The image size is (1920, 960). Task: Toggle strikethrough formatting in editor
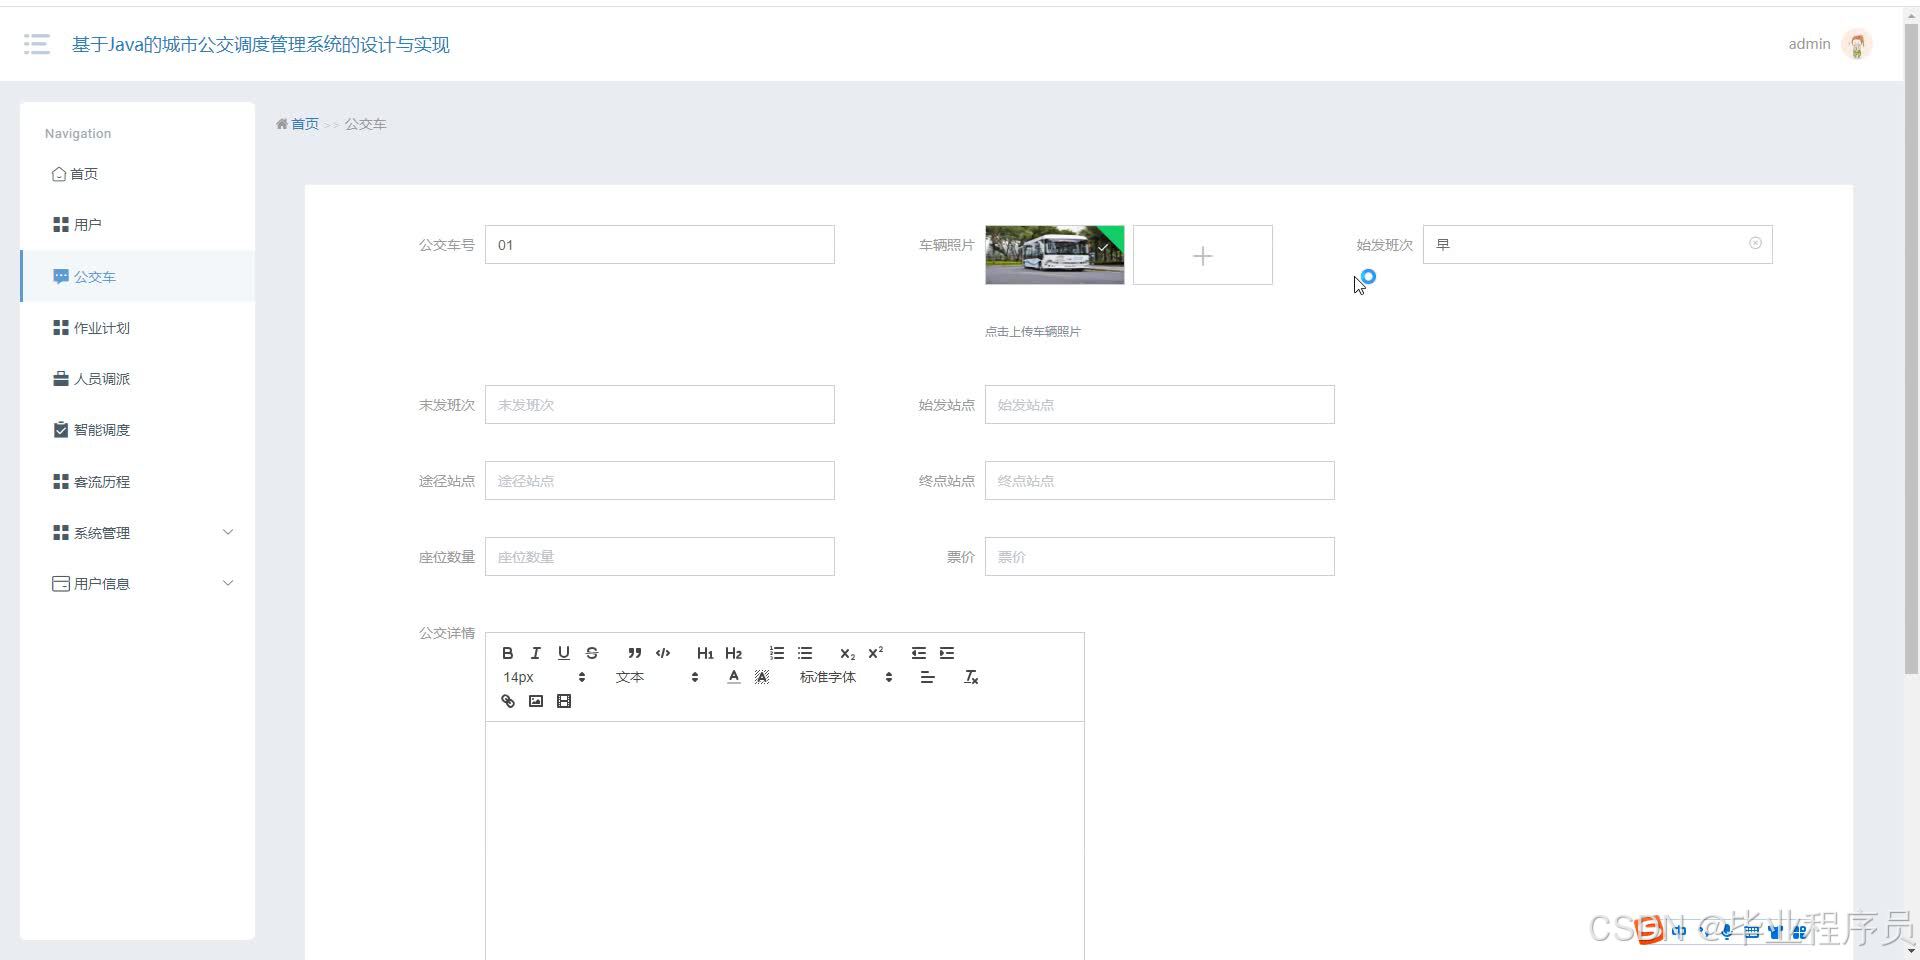(591, 653)
